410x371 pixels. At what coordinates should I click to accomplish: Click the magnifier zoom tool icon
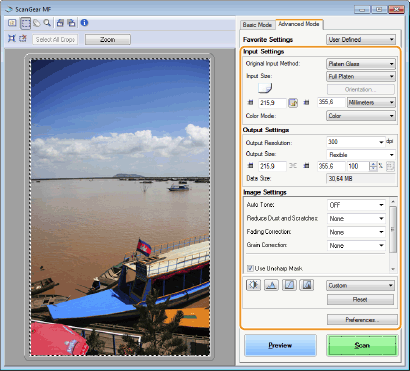click(x=47, y=23)
